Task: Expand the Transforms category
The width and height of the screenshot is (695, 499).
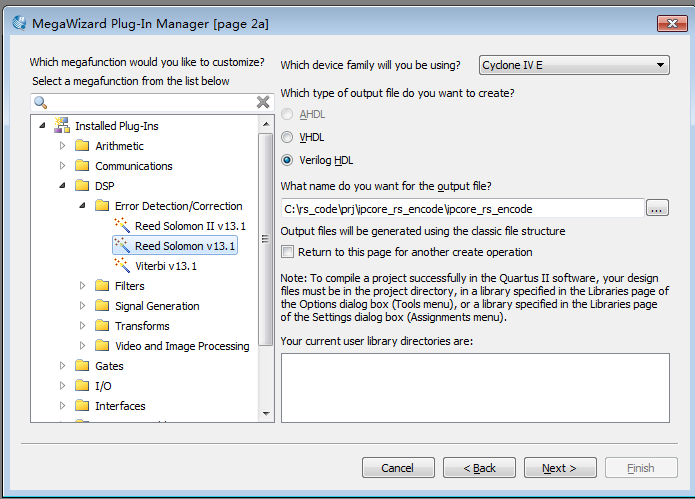Action: coord(82,325)
